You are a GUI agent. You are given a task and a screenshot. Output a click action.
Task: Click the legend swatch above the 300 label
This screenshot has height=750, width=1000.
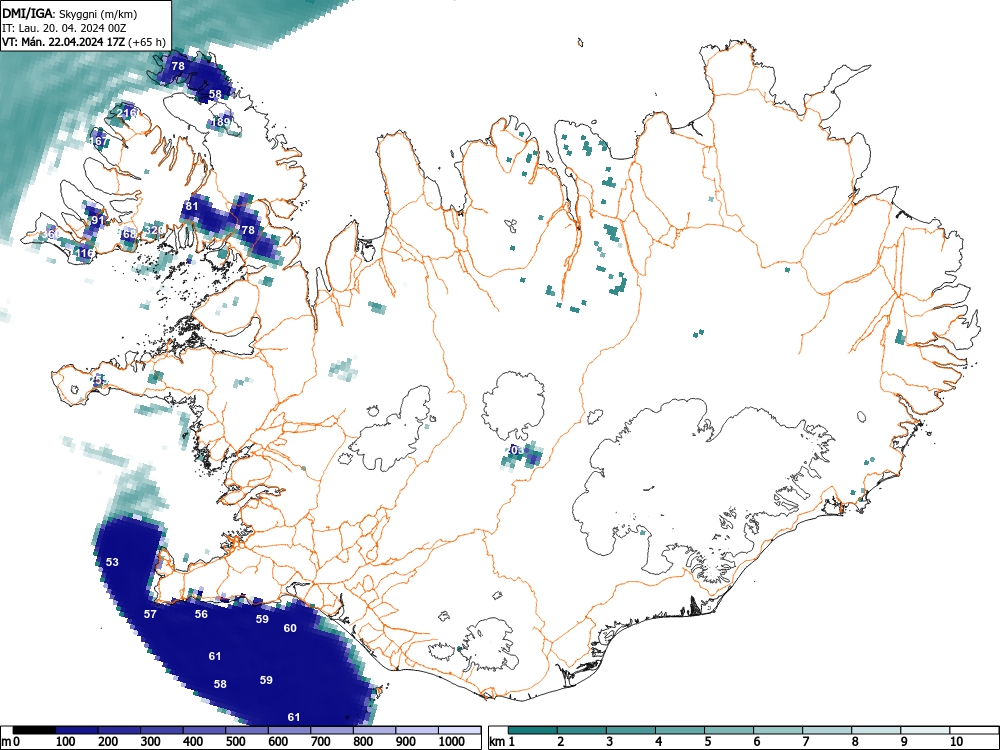161,730
